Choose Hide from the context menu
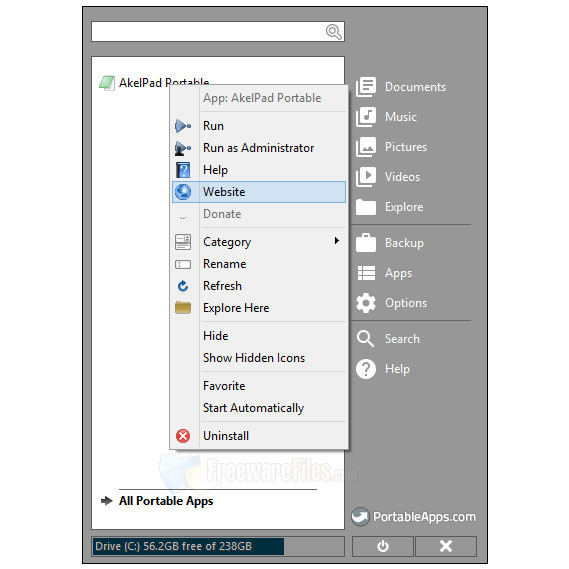569x569 pixels. click(259, 336)
